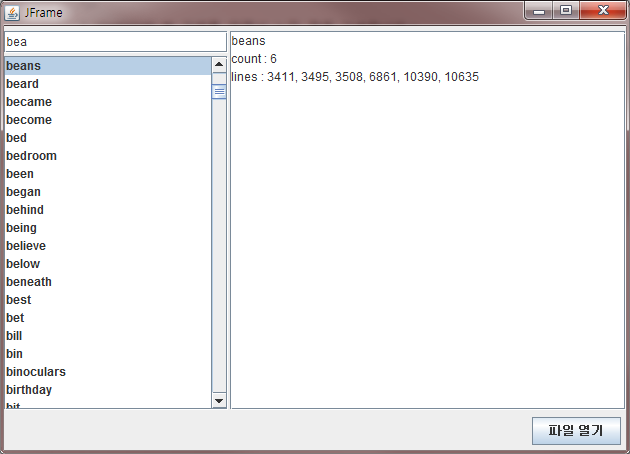This screenshot has height=454, width=630.
Task: Select 'bill' in the word list
Action: click(x=108, y=336)
